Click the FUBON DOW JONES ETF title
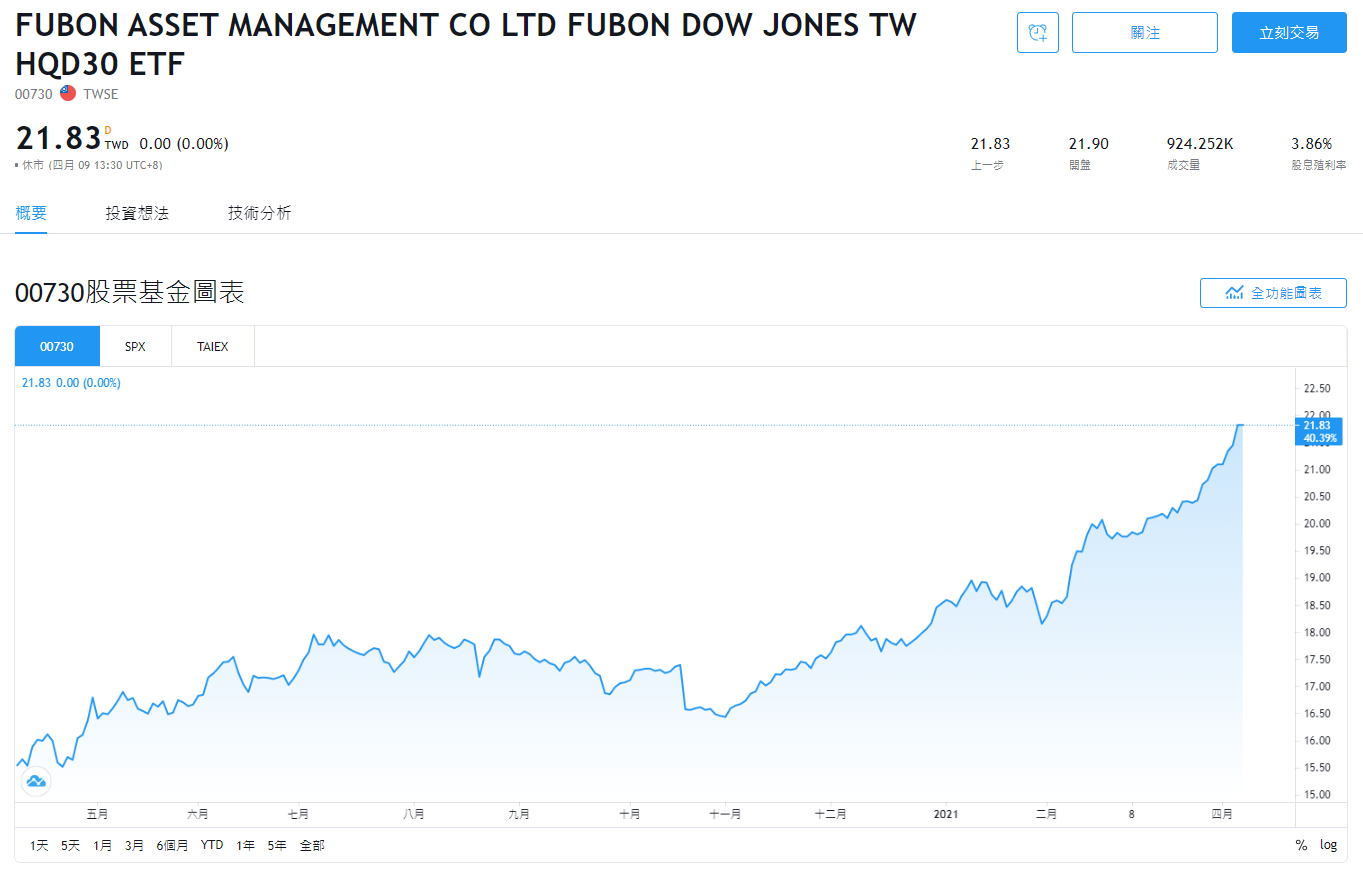Screen dimensions: 1363x875 click(x=466, y=45)
